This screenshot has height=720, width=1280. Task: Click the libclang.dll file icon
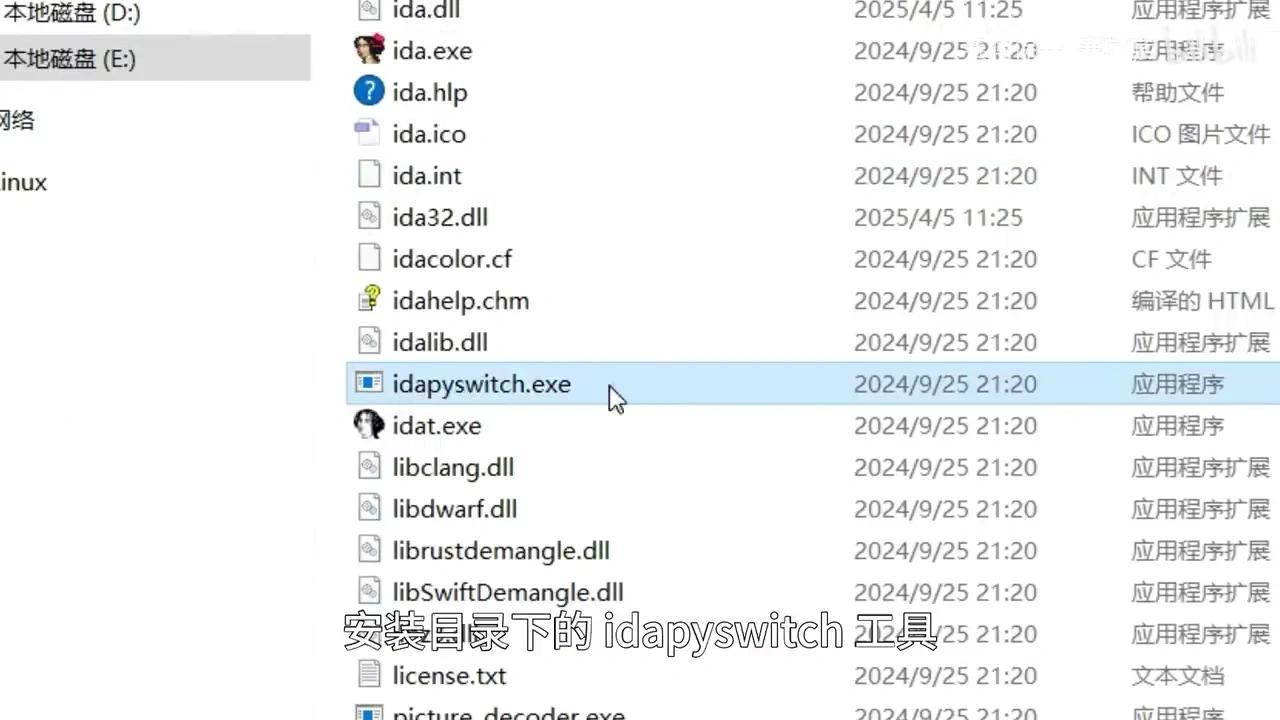coord(369,467)
